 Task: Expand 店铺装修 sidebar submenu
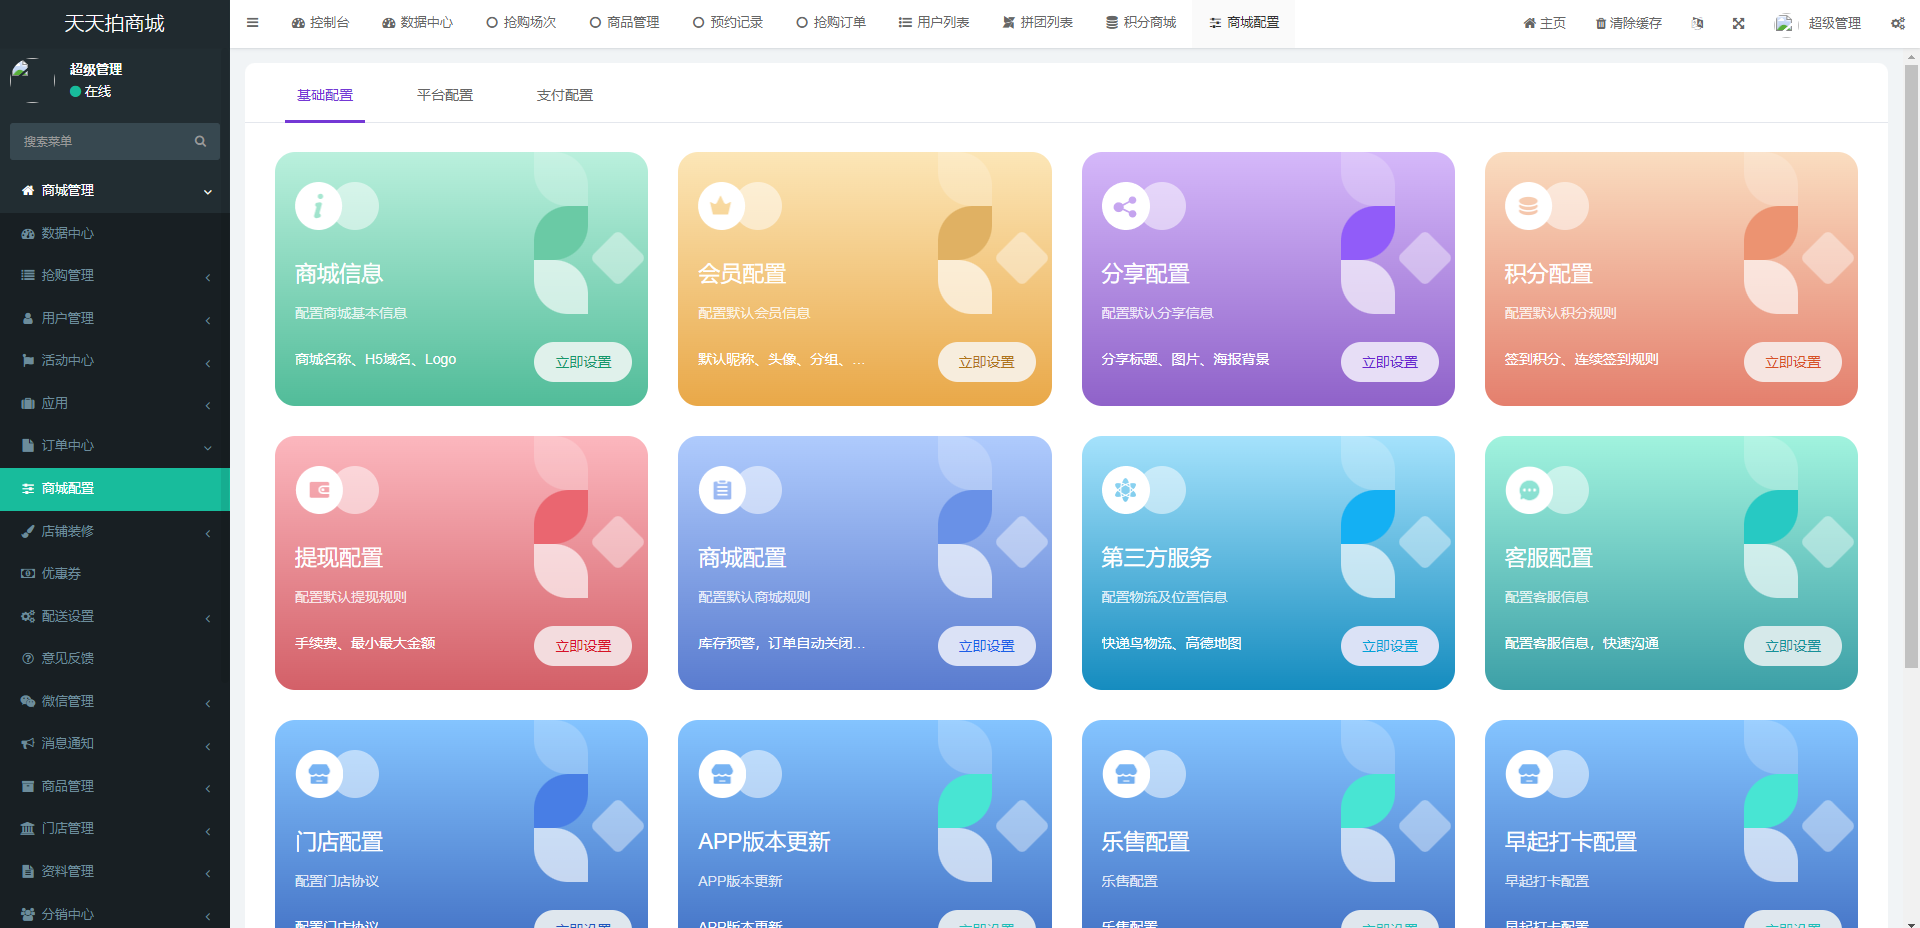point(115,531)
